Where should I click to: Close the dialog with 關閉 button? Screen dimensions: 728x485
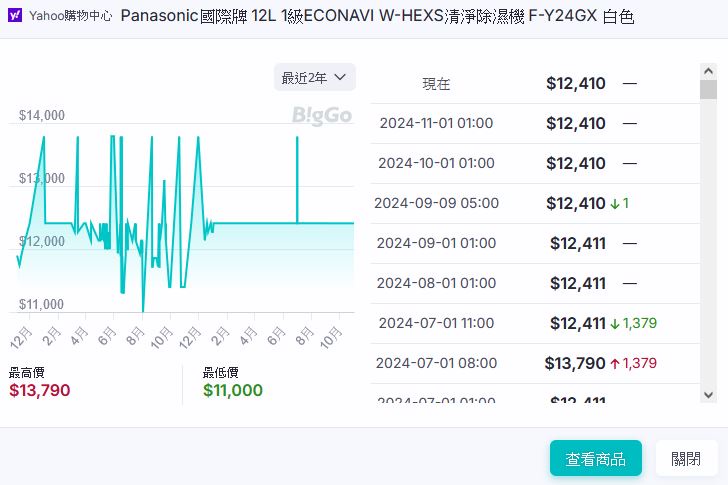(x=686, y=459)
